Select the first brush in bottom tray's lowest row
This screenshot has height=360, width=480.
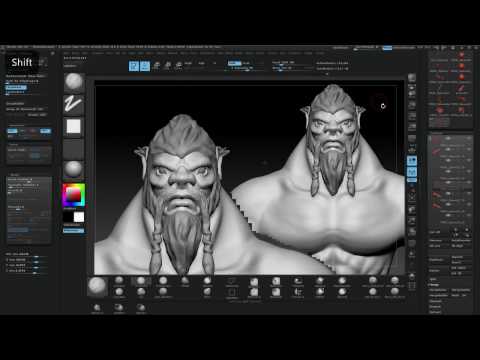[97, 308]
